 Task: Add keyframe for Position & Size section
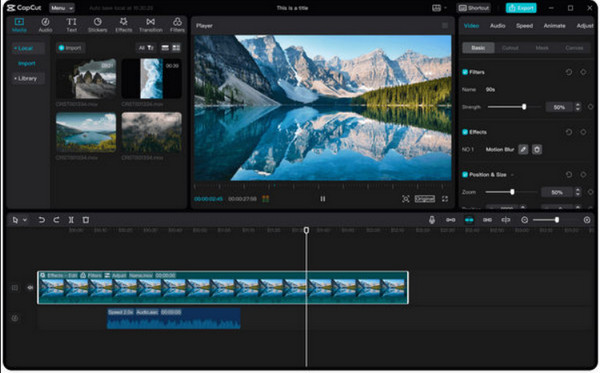coord(583,174)
